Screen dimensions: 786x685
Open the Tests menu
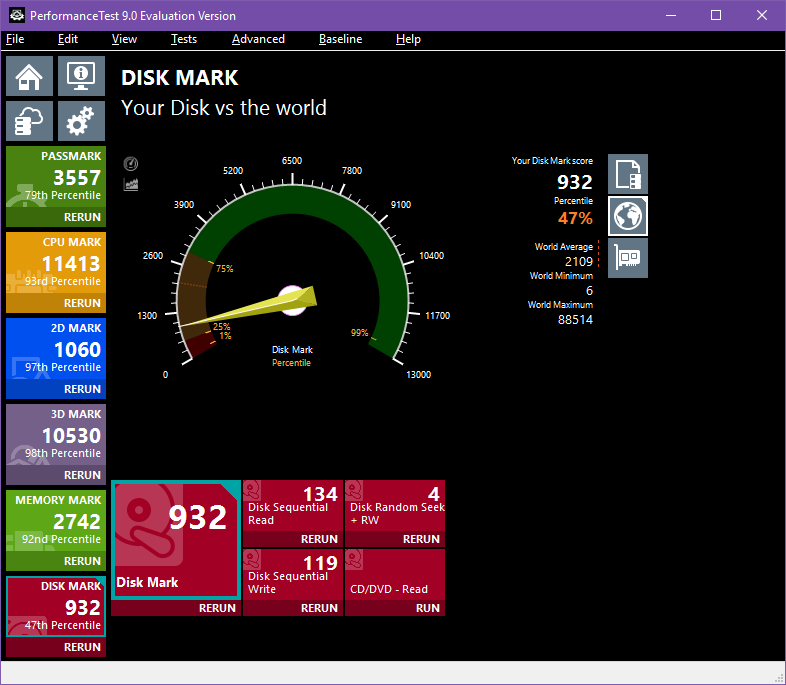183,39
